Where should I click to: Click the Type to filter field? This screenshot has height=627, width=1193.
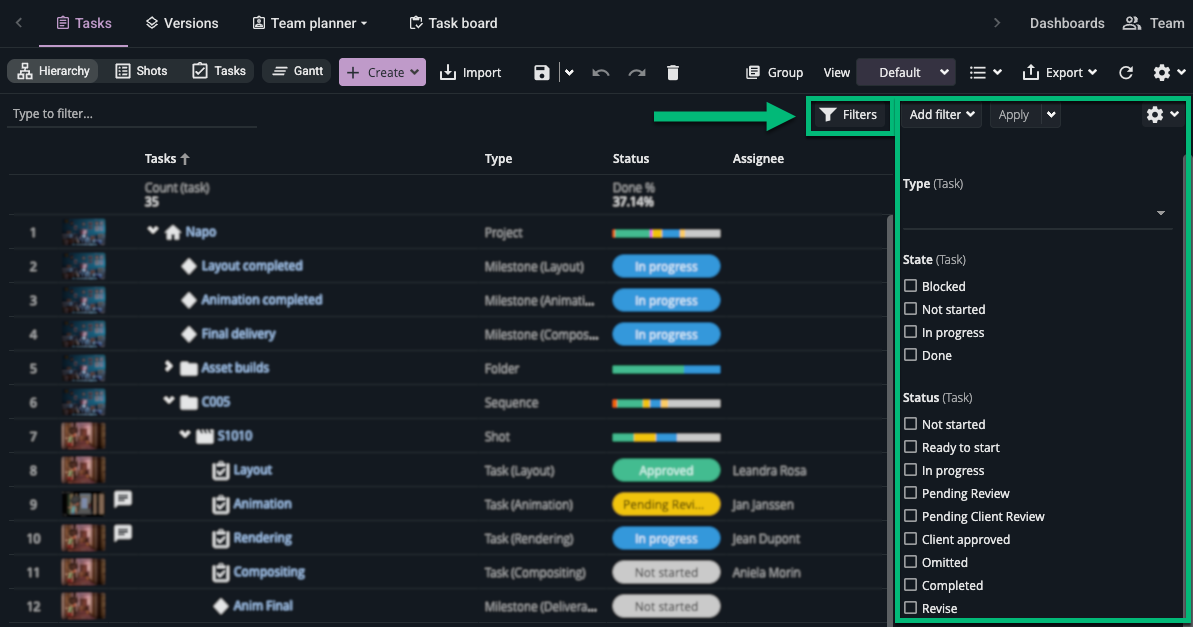[x=130, y=114]
